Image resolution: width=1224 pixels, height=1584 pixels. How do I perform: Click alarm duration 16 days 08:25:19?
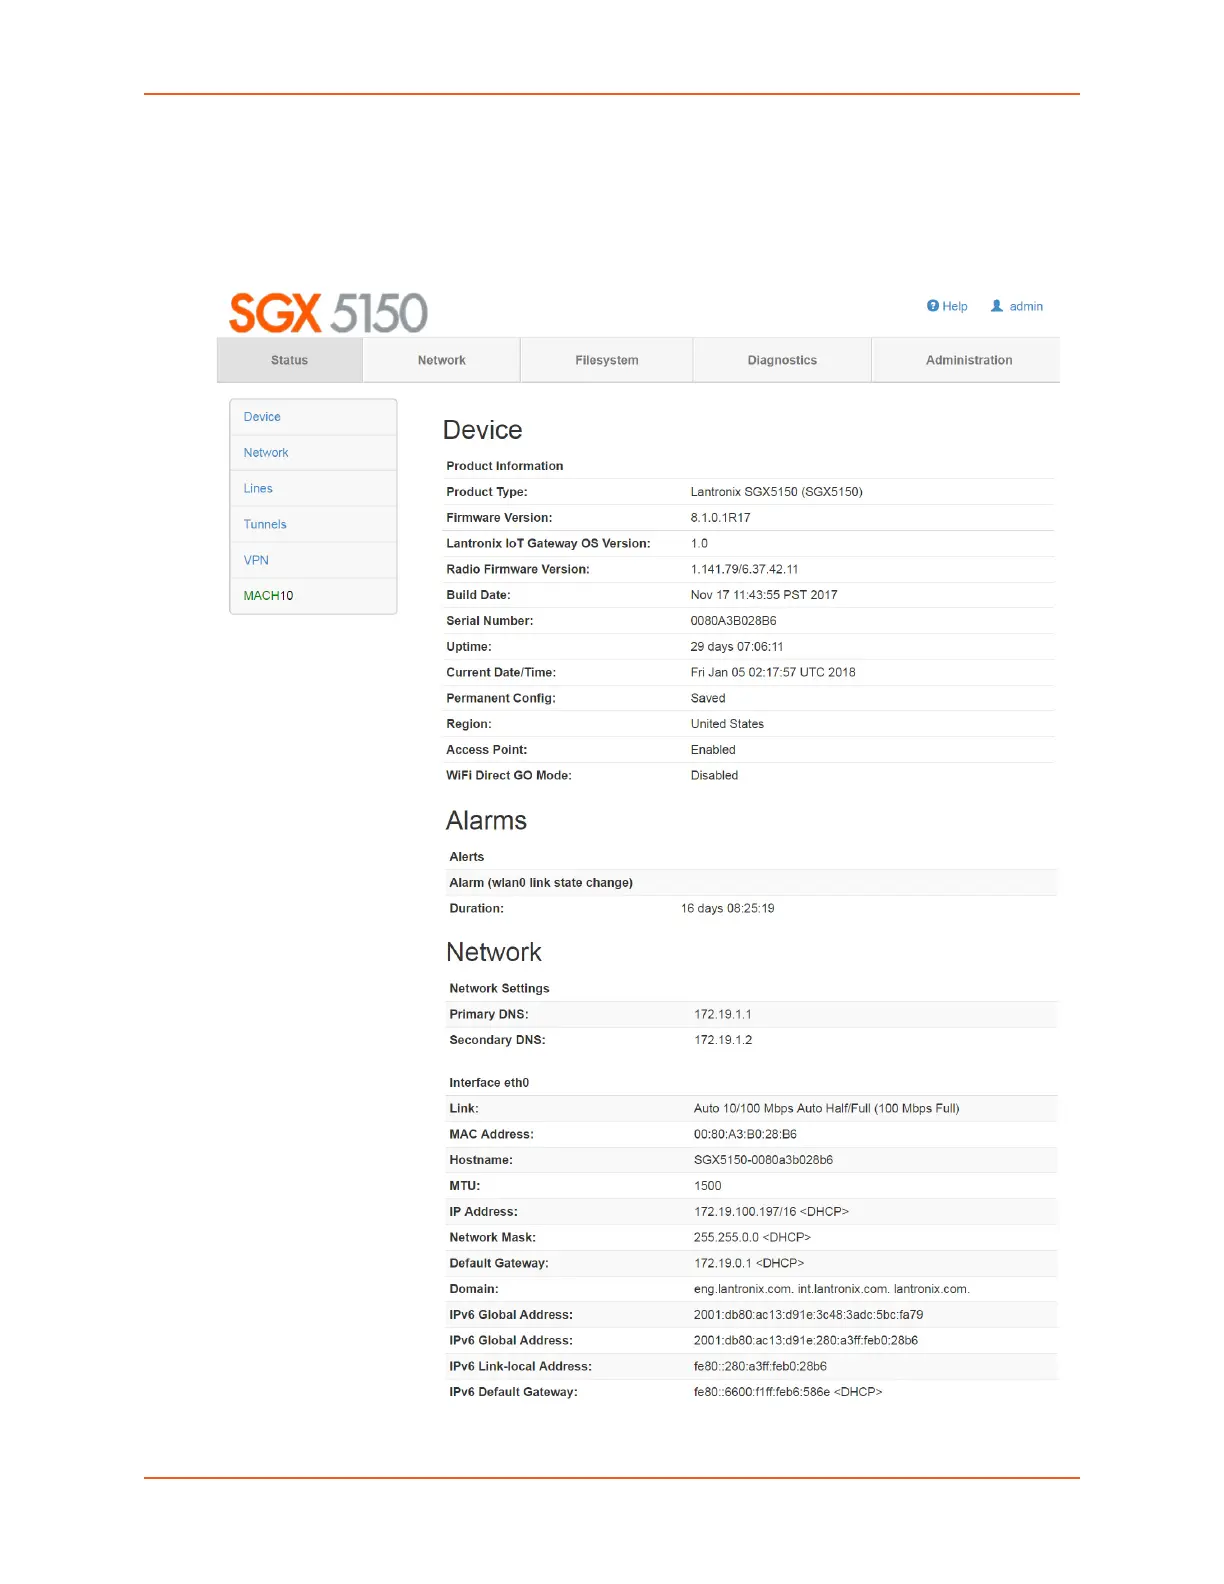pyautogui.click(x=728, y=909)
